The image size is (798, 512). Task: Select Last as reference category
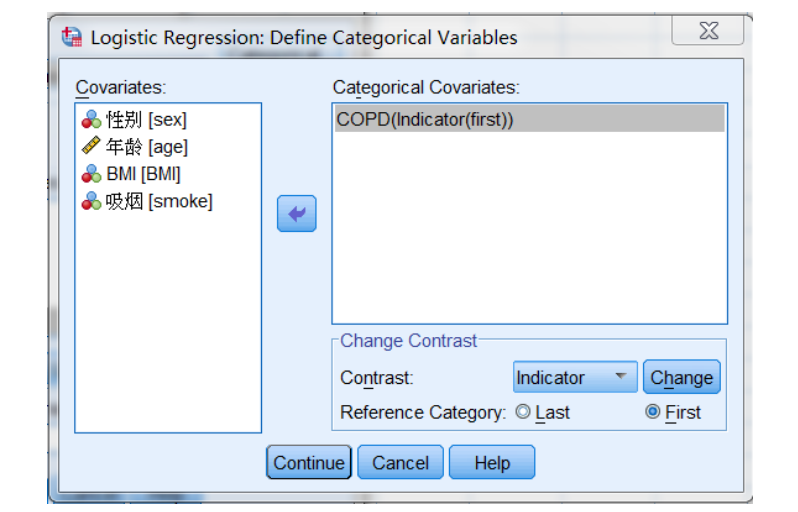pyautogui.click(x=523, y=412)
